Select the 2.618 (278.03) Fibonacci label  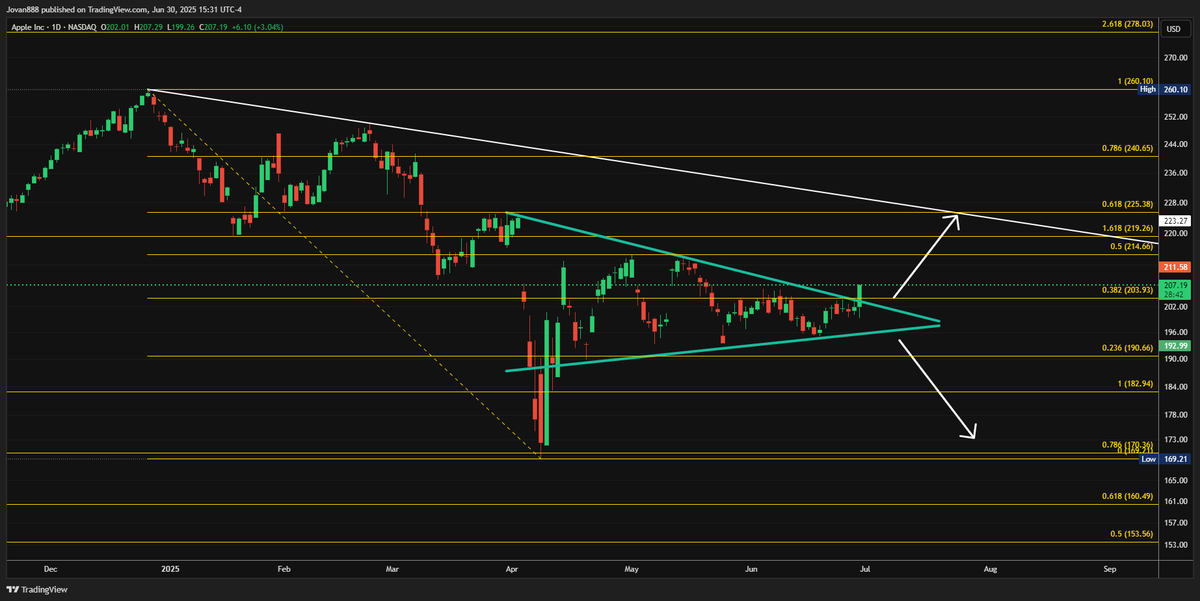point(1125,23)
